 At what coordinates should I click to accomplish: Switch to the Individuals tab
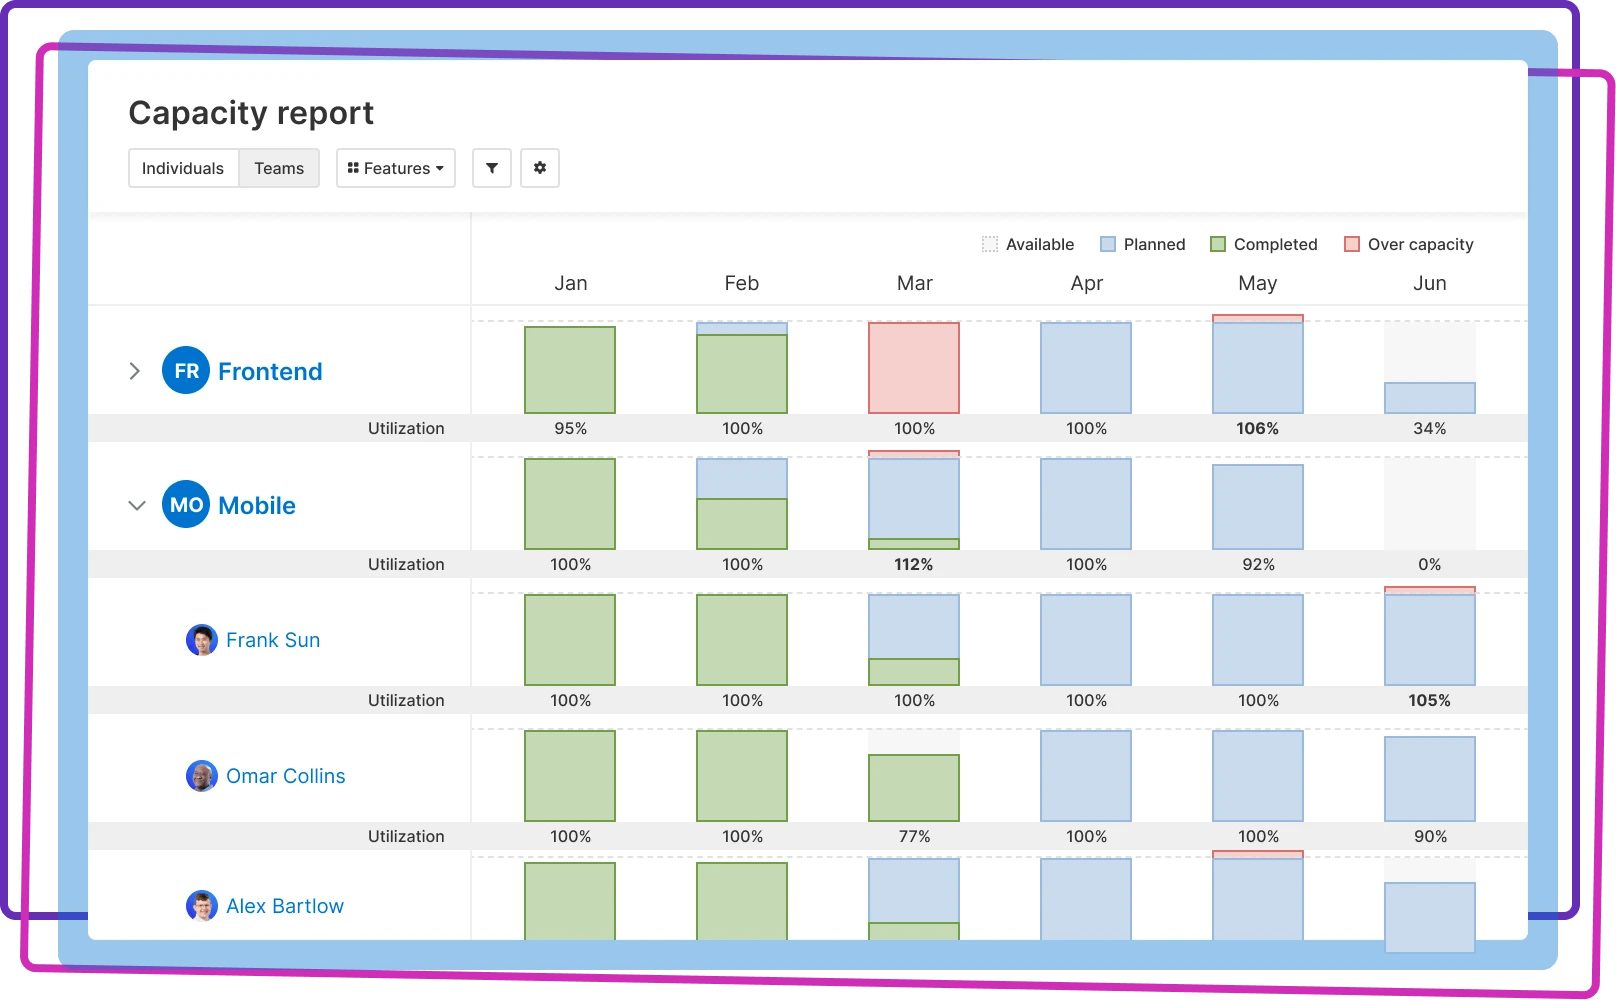pyautogui.click(x=183, y=168)
